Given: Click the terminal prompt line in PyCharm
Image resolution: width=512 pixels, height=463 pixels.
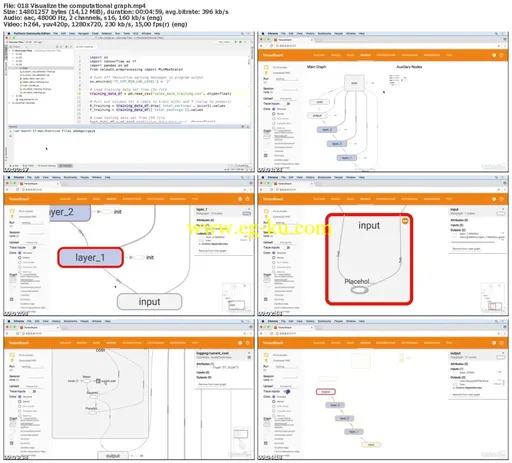Looking at the screenshot, I should pyautogui.click(x=55, y=131).
